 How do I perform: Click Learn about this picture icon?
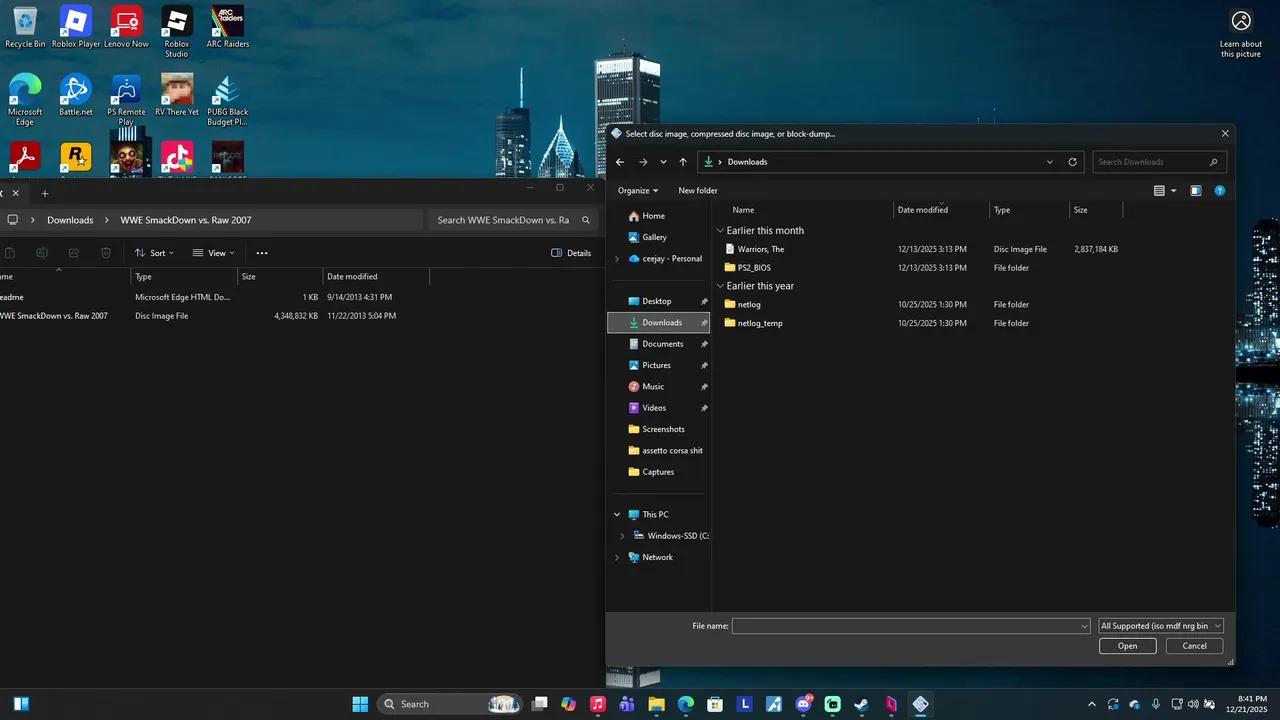[1241, 32]
